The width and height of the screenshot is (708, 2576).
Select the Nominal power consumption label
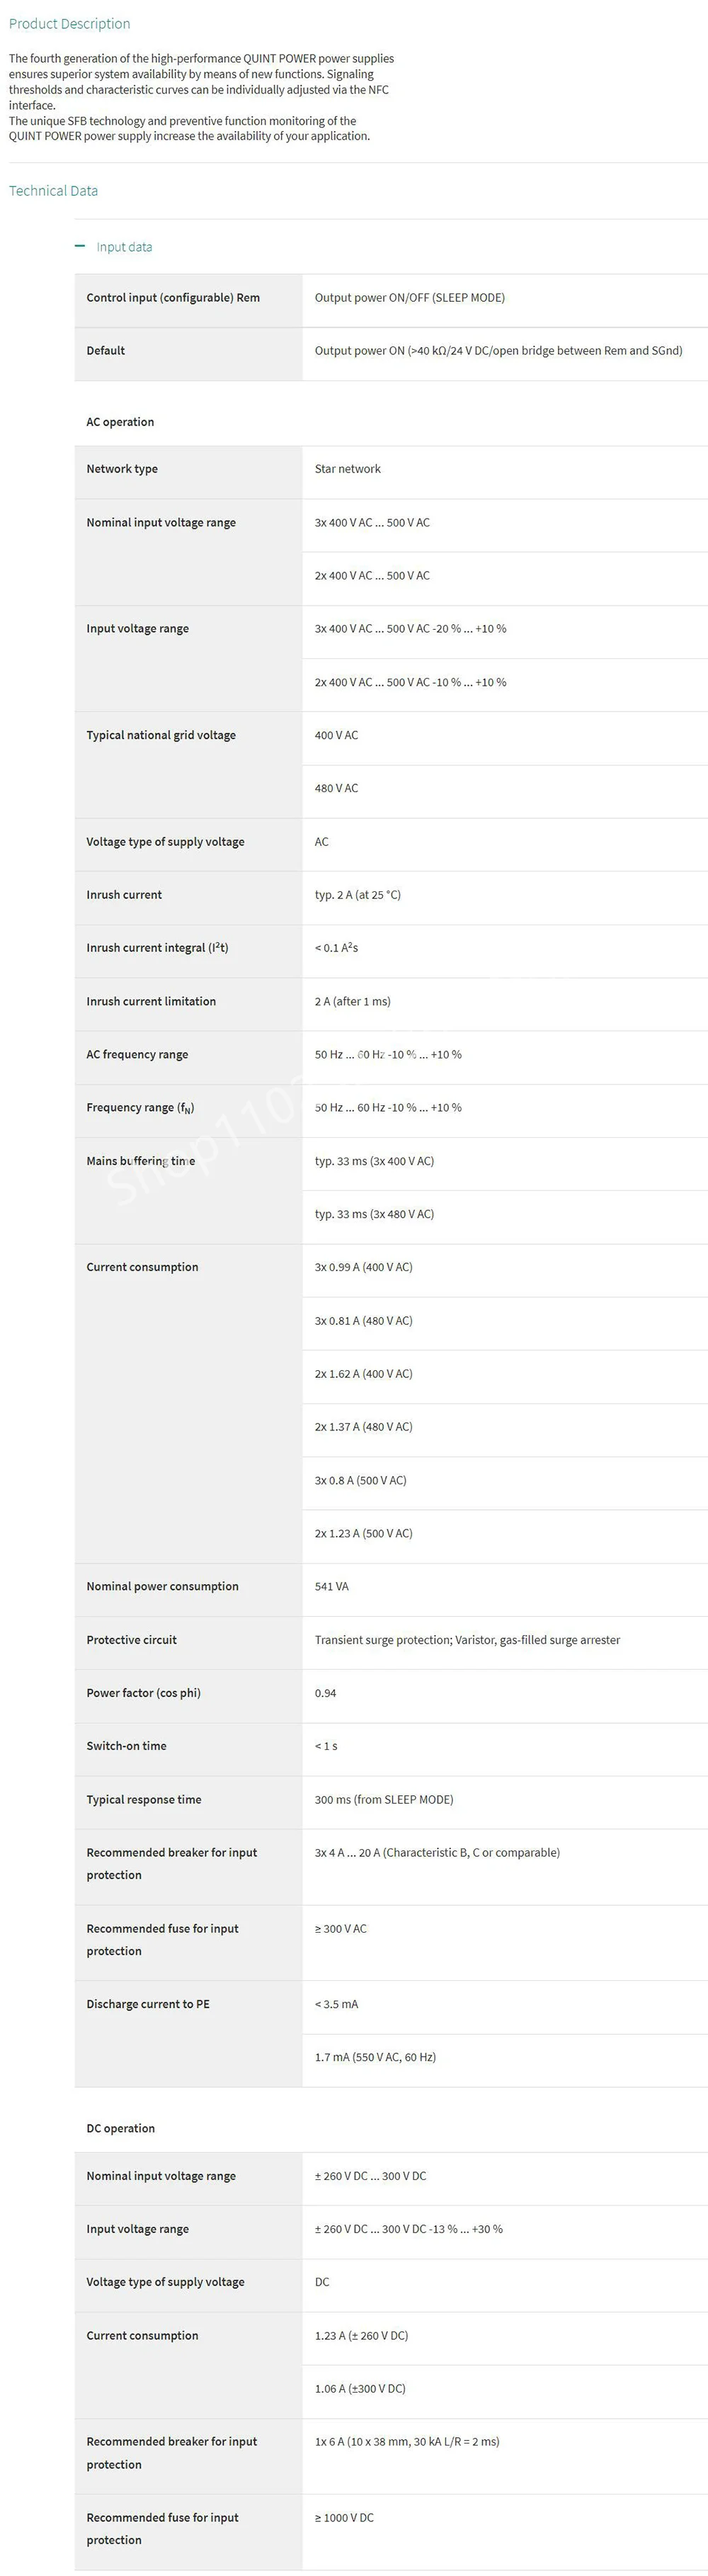(162, 1586)
